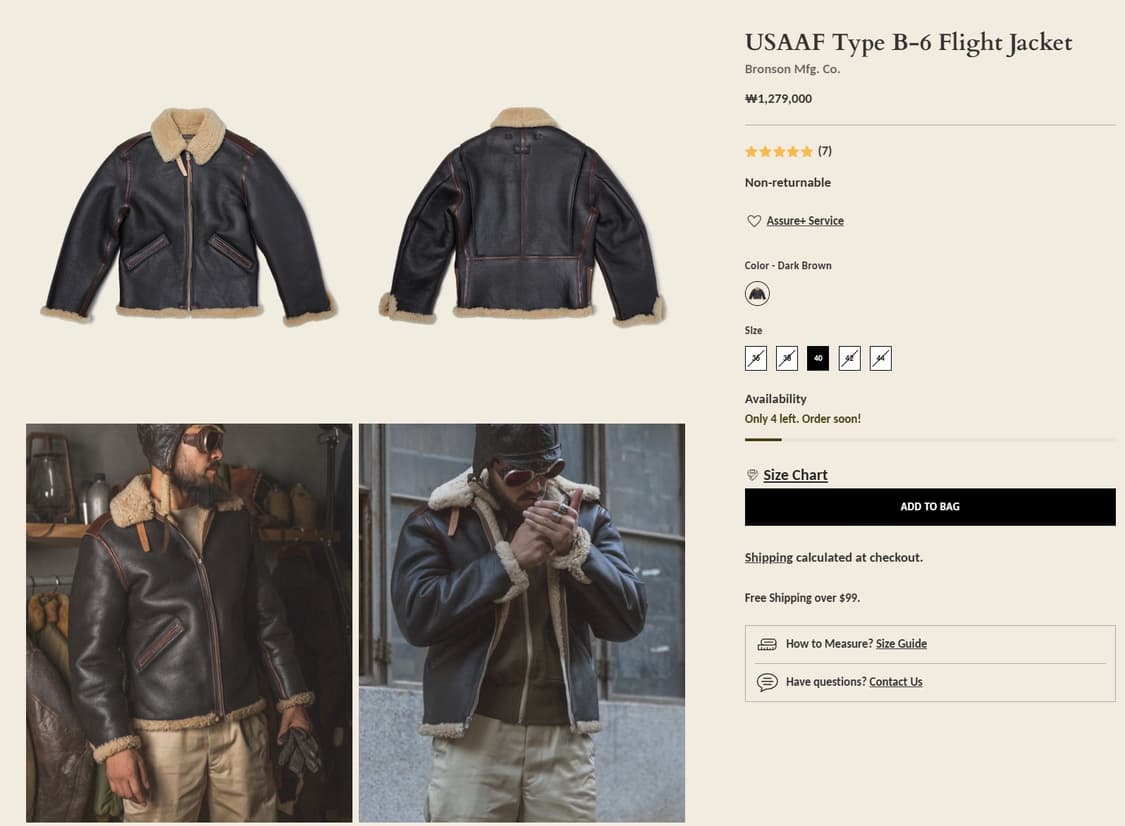Viewport: 1125px width, 826px height.
Task: Click the (7) review count
Action: click(825, 151)
